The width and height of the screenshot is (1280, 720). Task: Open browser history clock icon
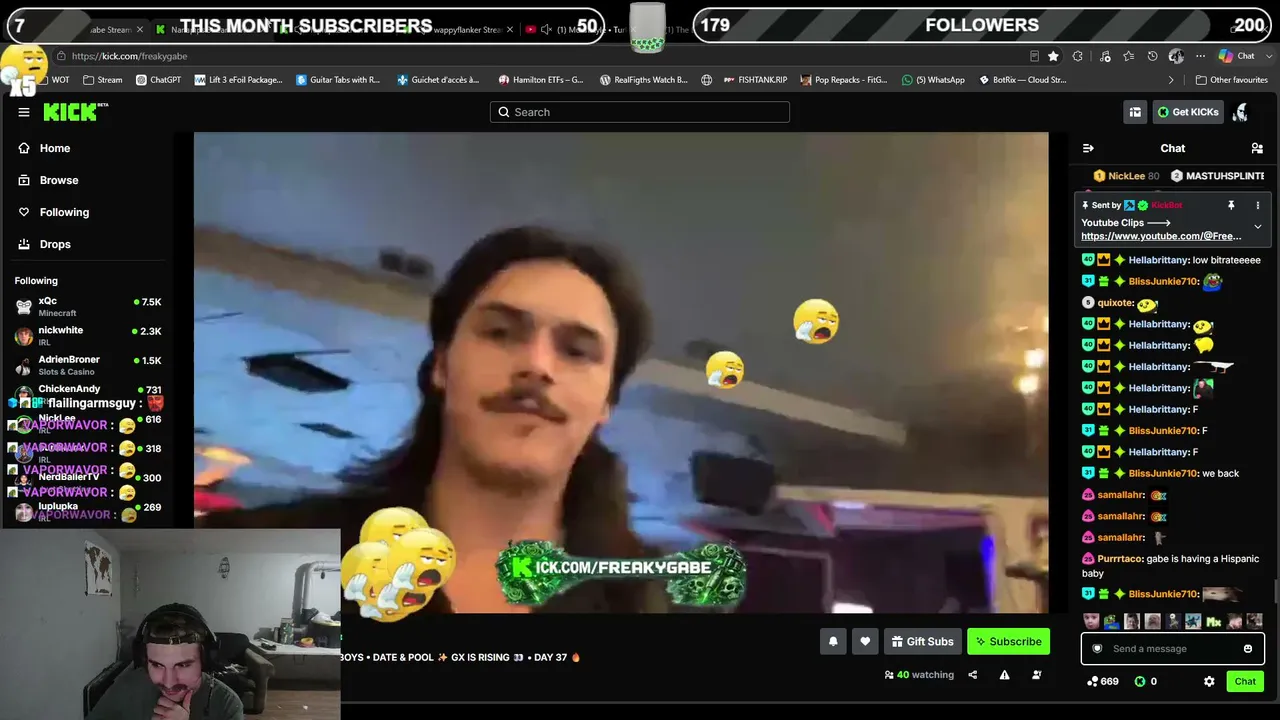point(1153,56)
